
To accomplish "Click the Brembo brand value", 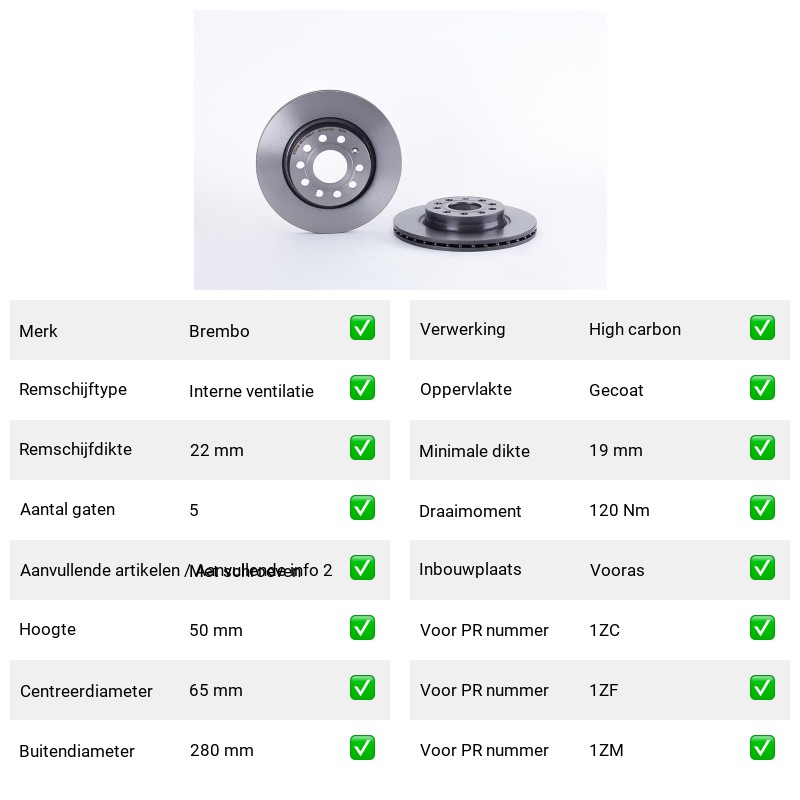I will 219,331.
